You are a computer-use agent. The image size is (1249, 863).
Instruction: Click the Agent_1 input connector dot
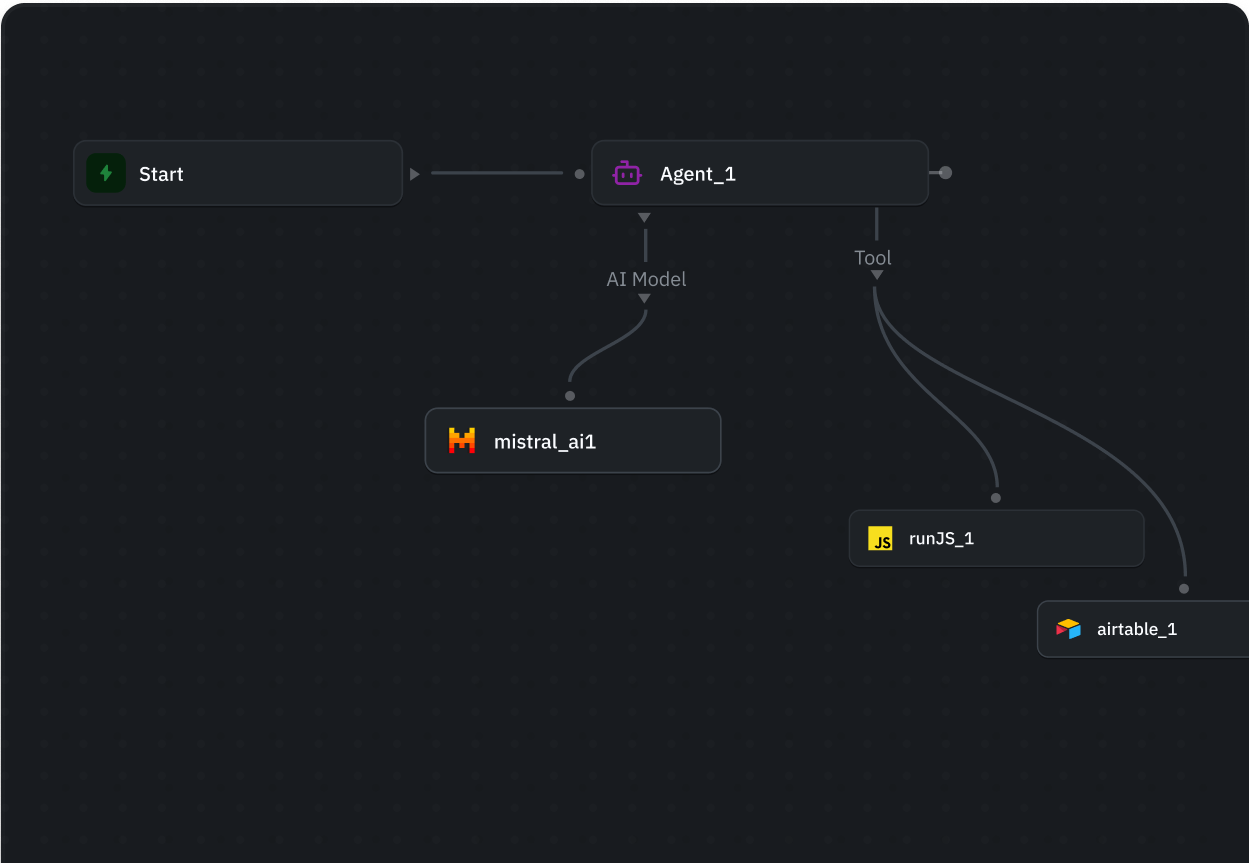[579, 174]
